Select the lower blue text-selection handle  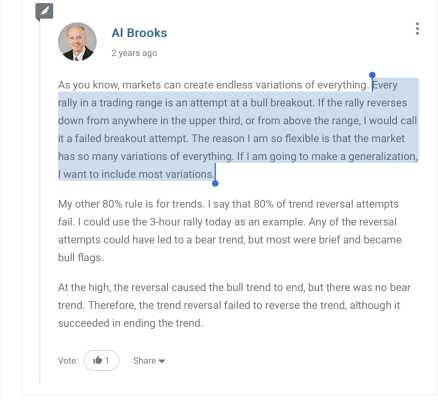[x=215, y=183]
